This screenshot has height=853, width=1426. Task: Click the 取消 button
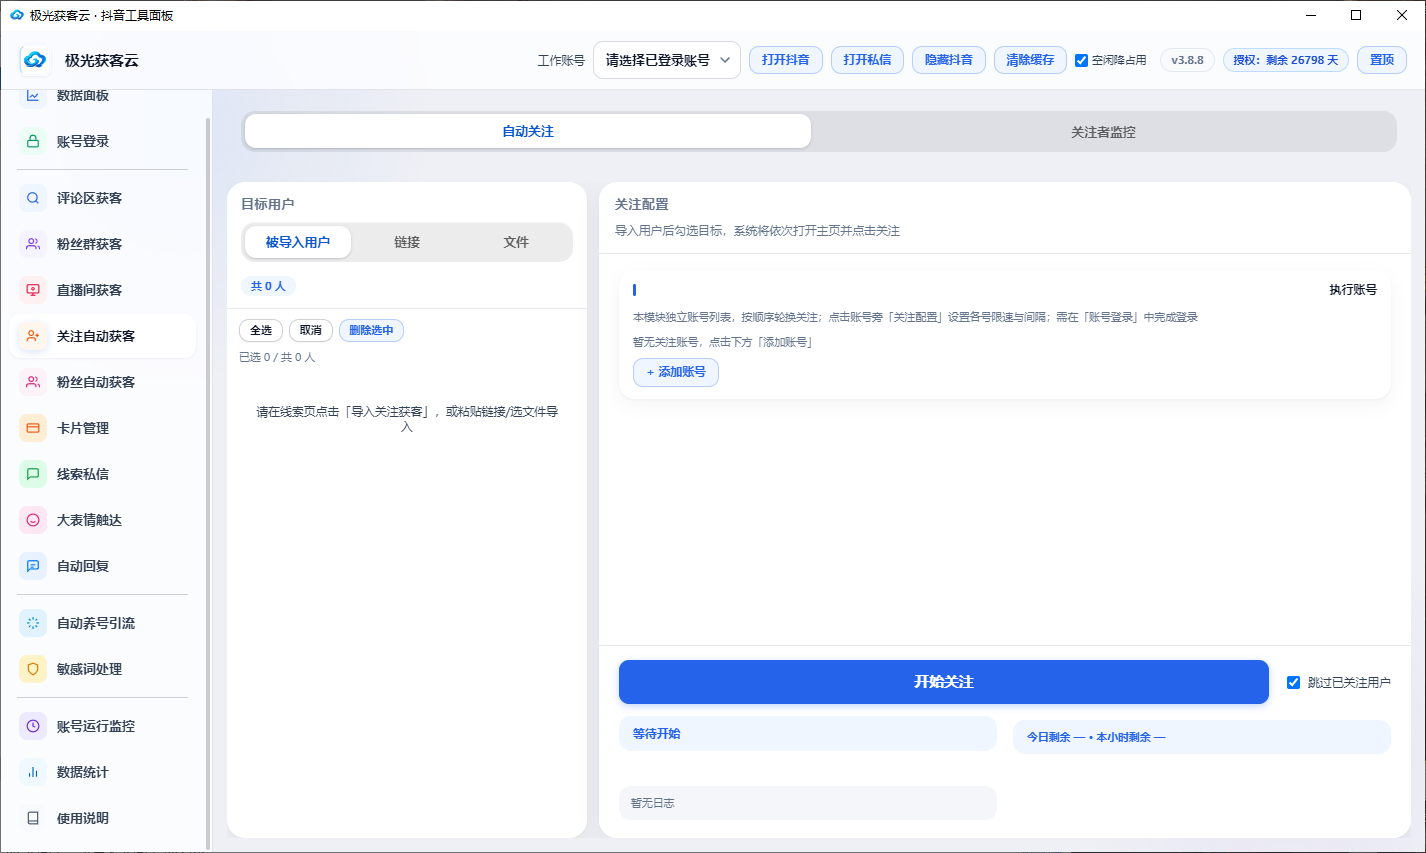[311, 330]
